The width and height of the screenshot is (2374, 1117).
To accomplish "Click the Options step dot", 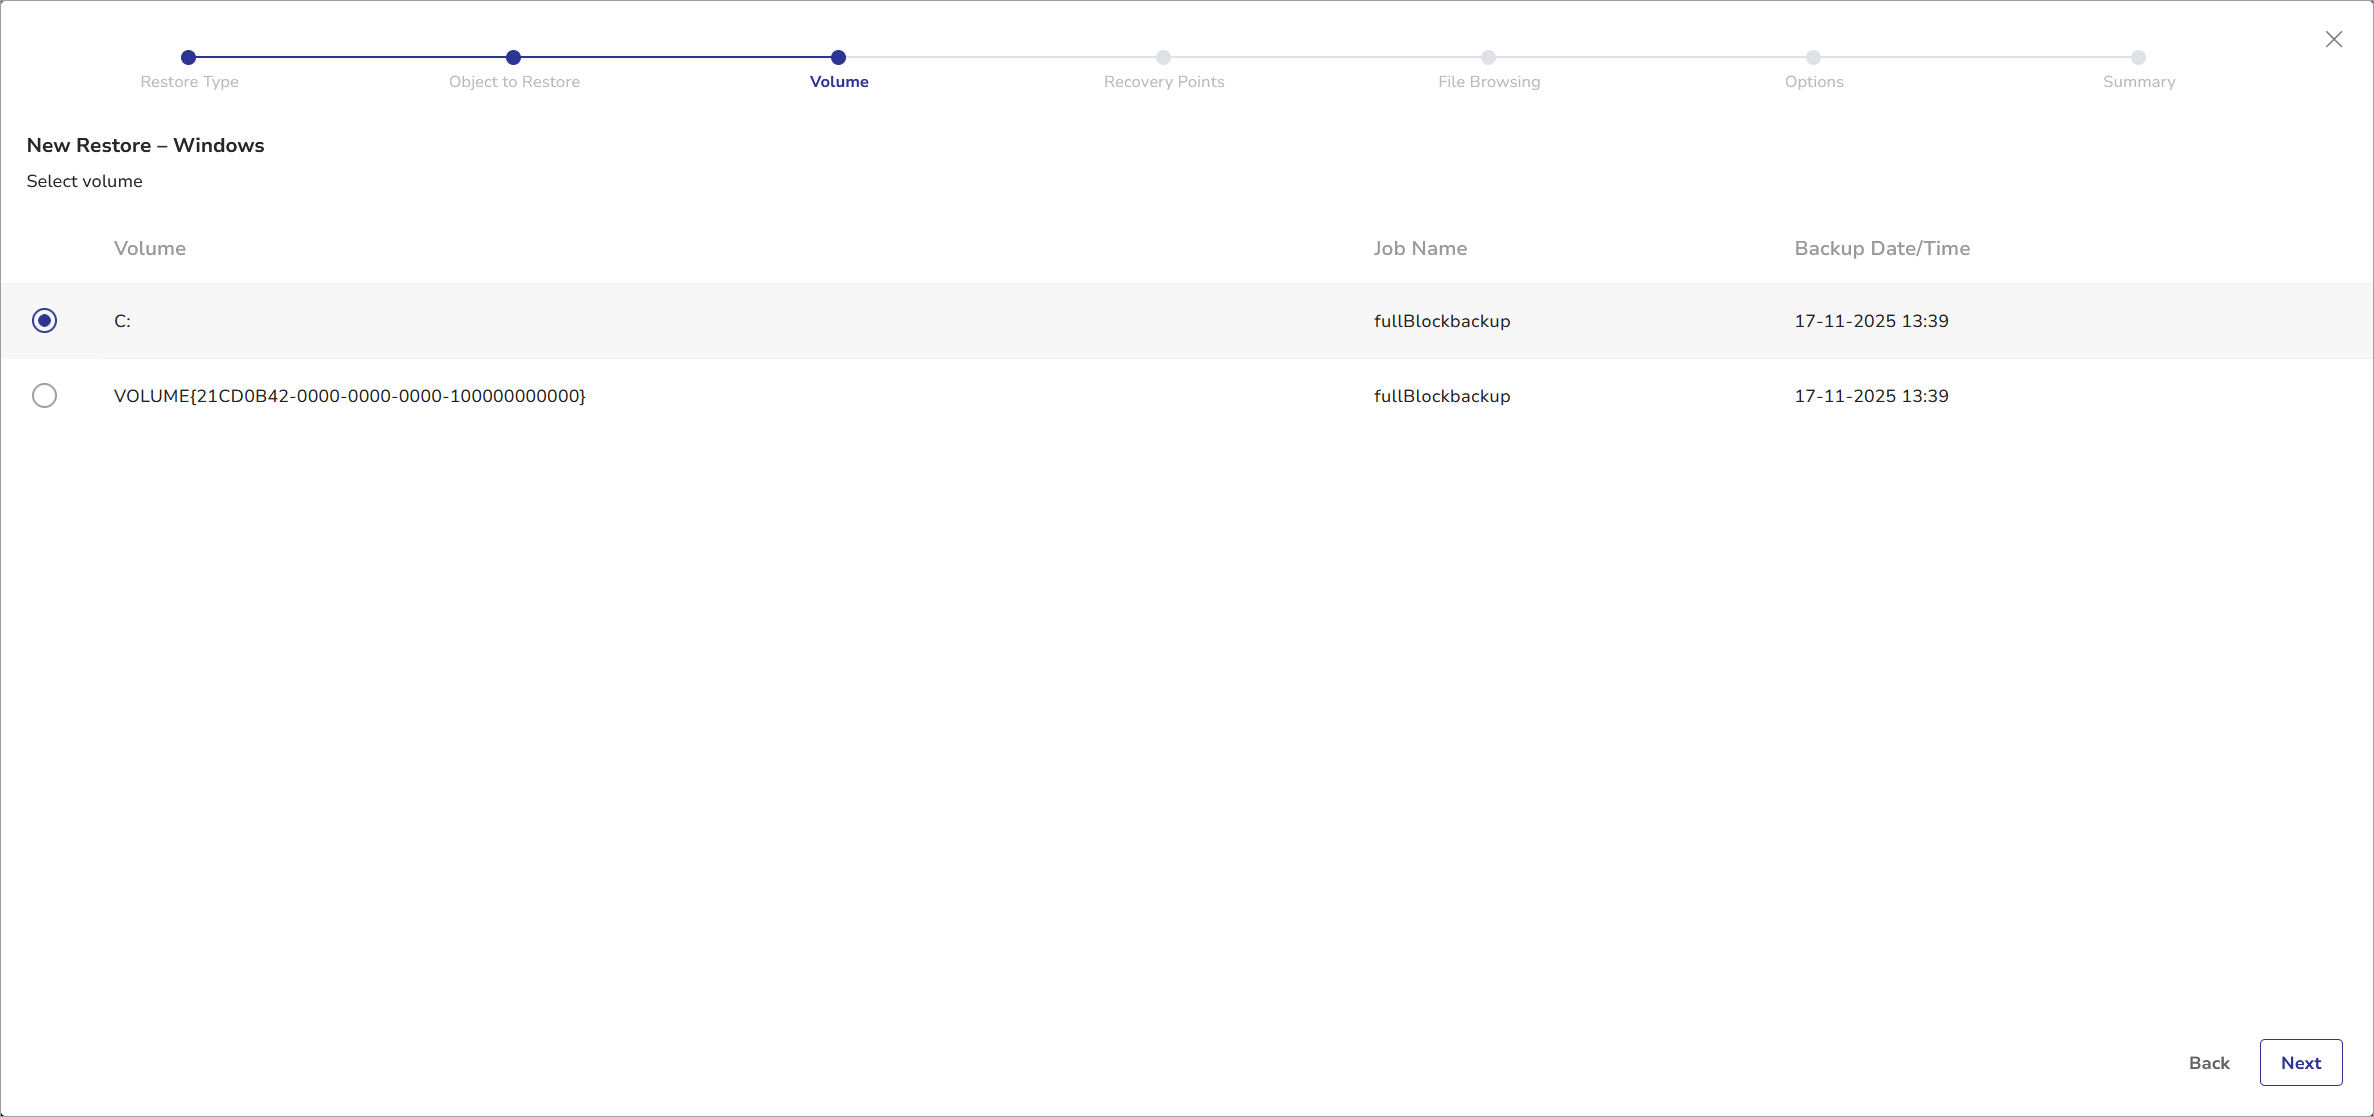I will [x=1814, y=58].
